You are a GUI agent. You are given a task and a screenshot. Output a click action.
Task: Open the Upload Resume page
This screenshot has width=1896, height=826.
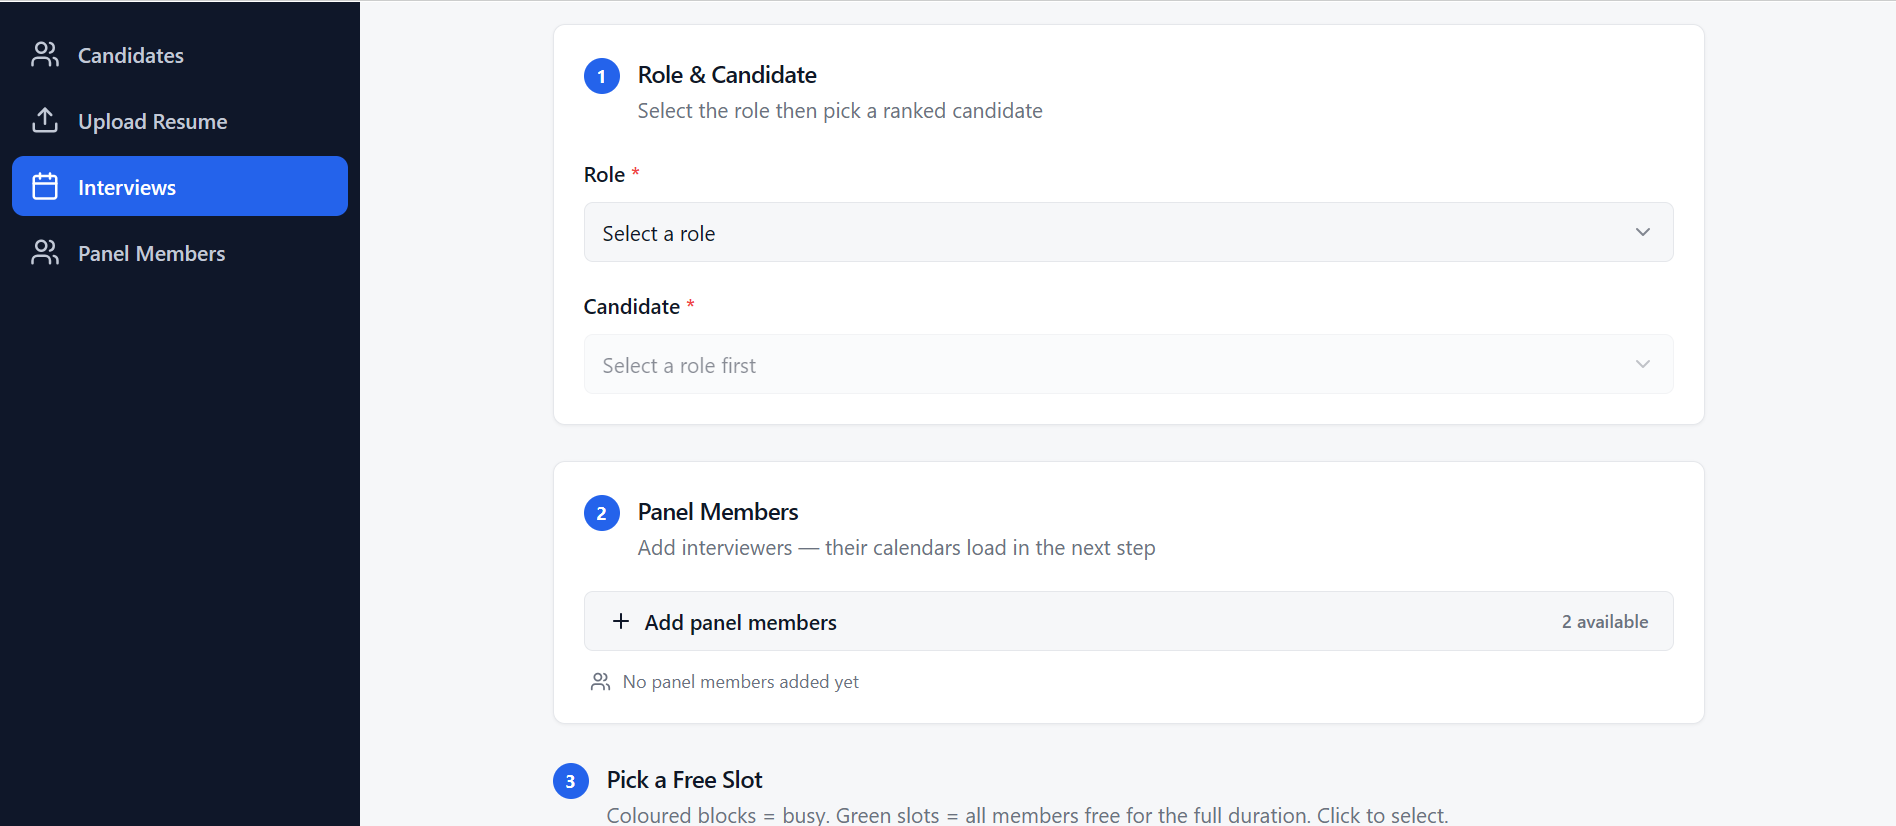point(153,122)
